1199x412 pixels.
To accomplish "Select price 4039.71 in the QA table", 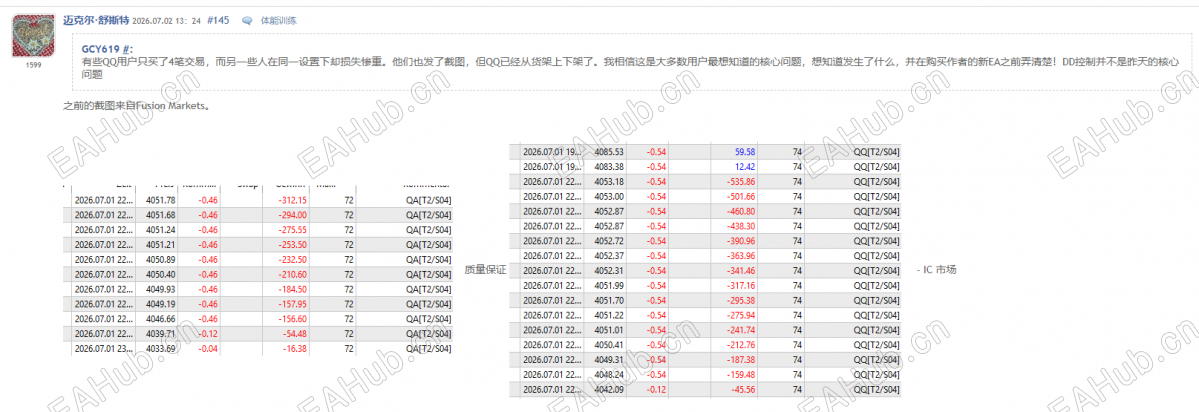I will point(160,333).
